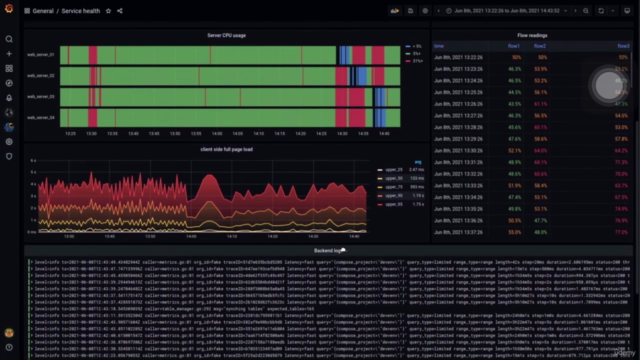Screen dimensions: 640x360
Task: Open the sidebar Alerting bell icon
Action: pyautogui.click(x=9, y=98)
